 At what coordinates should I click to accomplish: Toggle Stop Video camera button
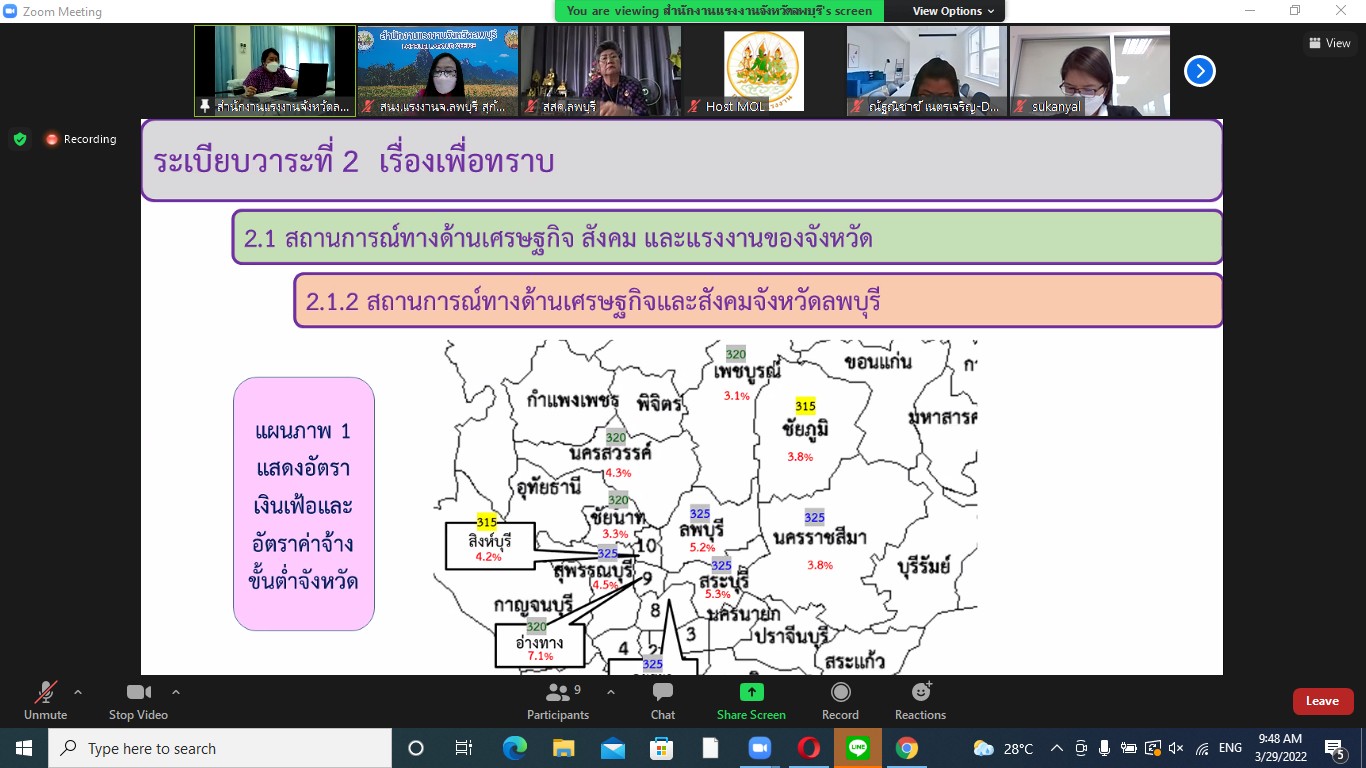(138, 700)
